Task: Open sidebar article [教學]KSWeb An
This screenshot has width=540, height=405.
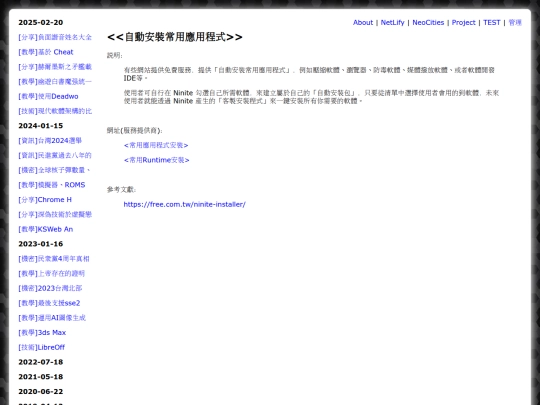Action: (45, 229)
